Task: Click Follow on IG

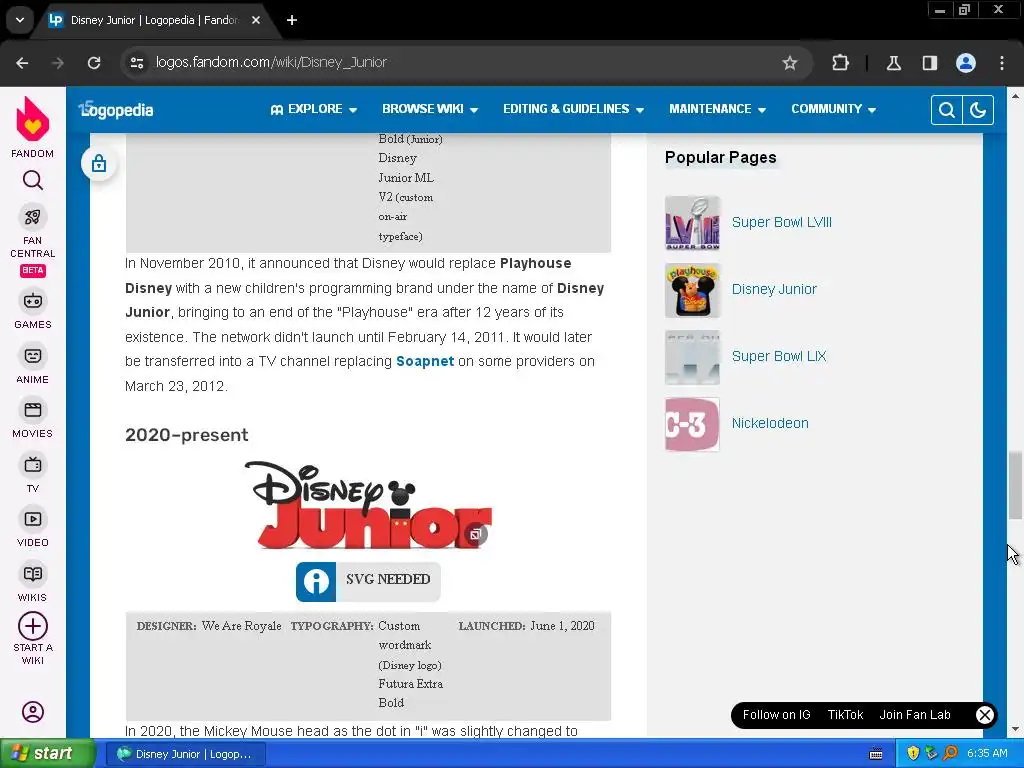Action: [776, 715]
